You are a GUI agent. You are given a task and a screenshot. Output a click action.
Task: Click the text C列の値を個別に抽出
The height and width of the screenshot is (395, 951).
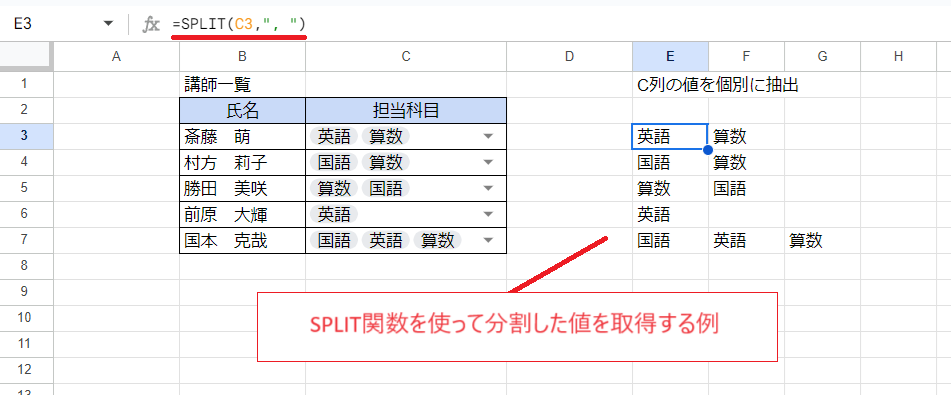(717, 85)
